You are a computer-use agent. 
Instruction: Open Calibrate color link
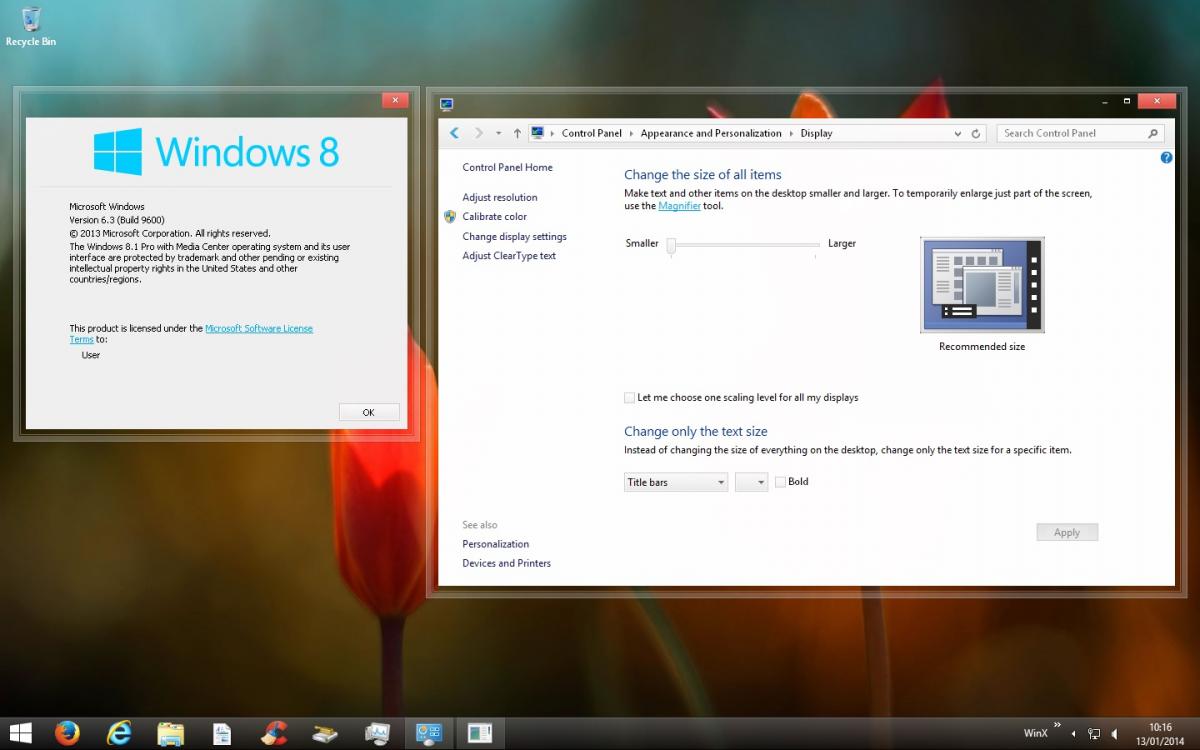(495, 216)
